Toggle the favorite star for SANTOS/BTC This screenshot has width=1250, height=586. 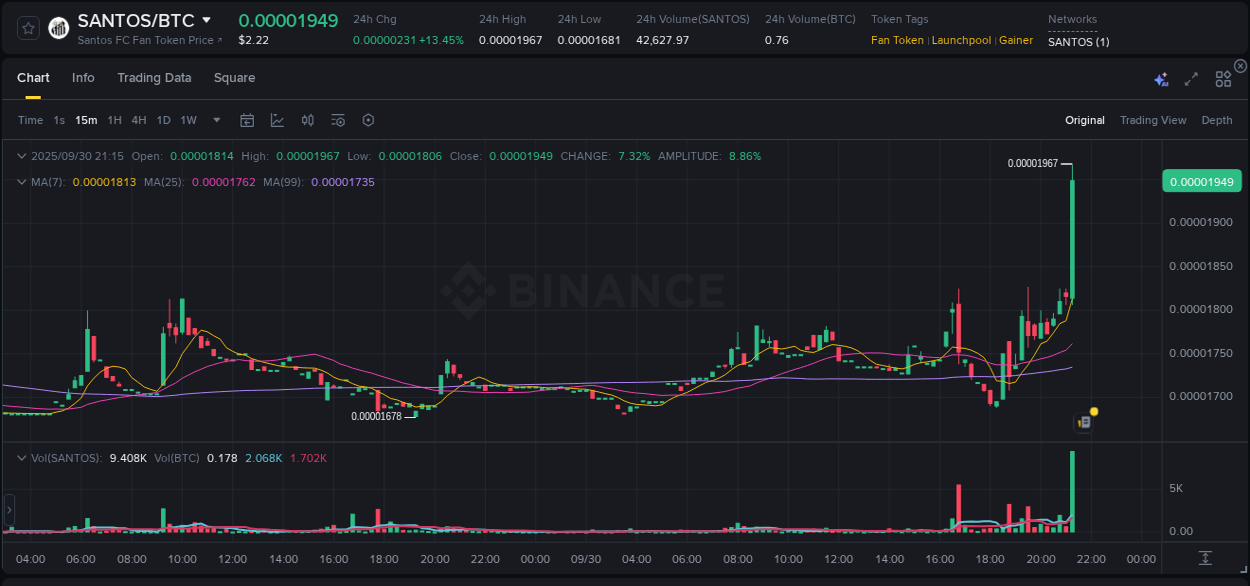click(x=27, y=28)
